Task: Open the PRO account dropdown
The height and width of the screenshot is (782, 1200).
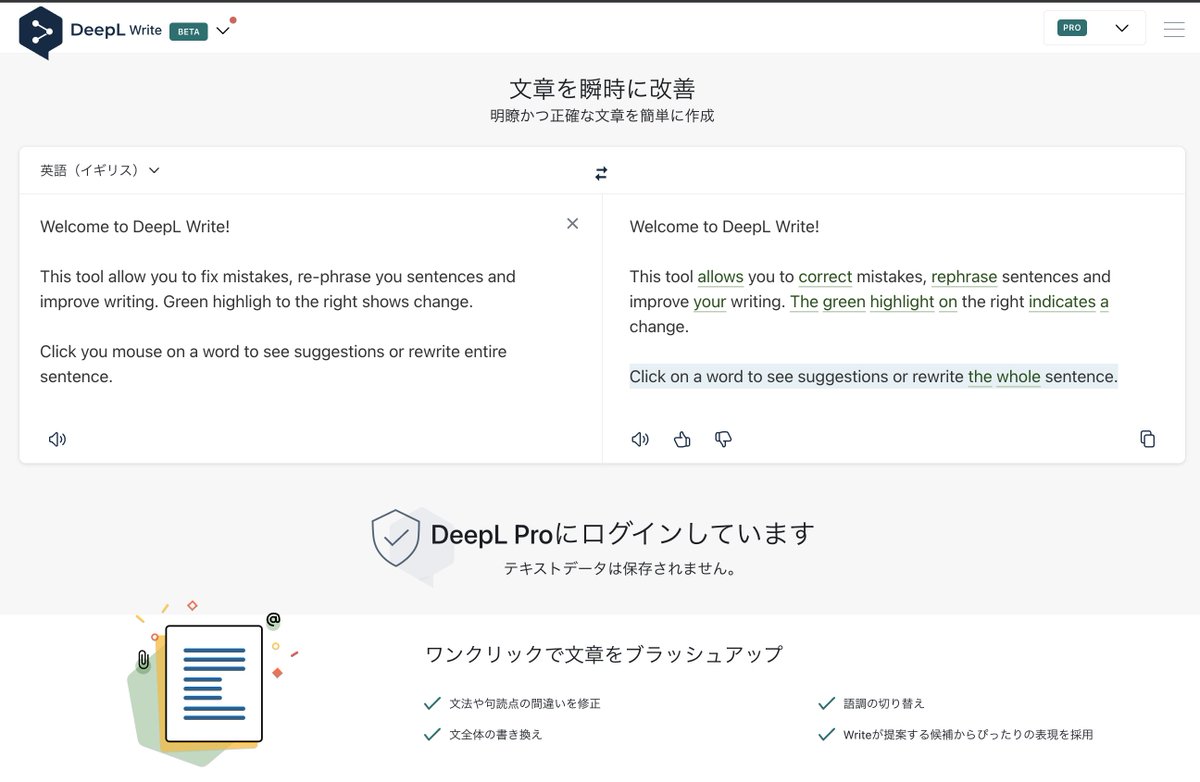Action: (x=1094, y=28)
